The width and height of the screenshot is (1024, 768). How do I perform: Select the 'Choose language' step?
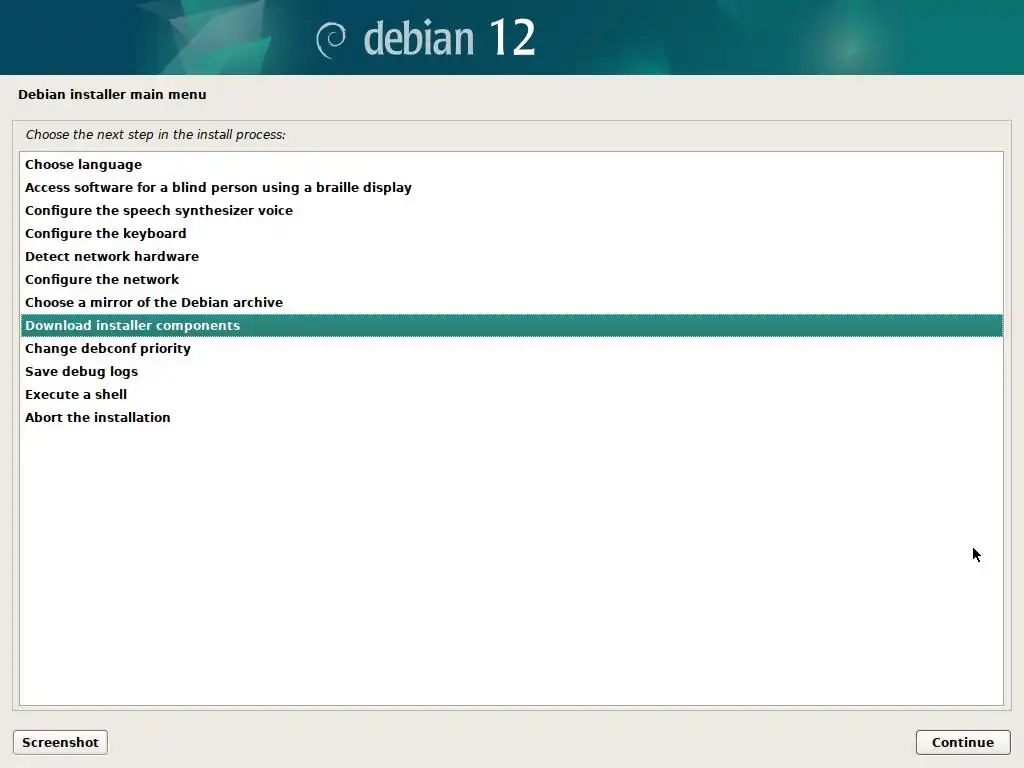[x=511, y=165]
